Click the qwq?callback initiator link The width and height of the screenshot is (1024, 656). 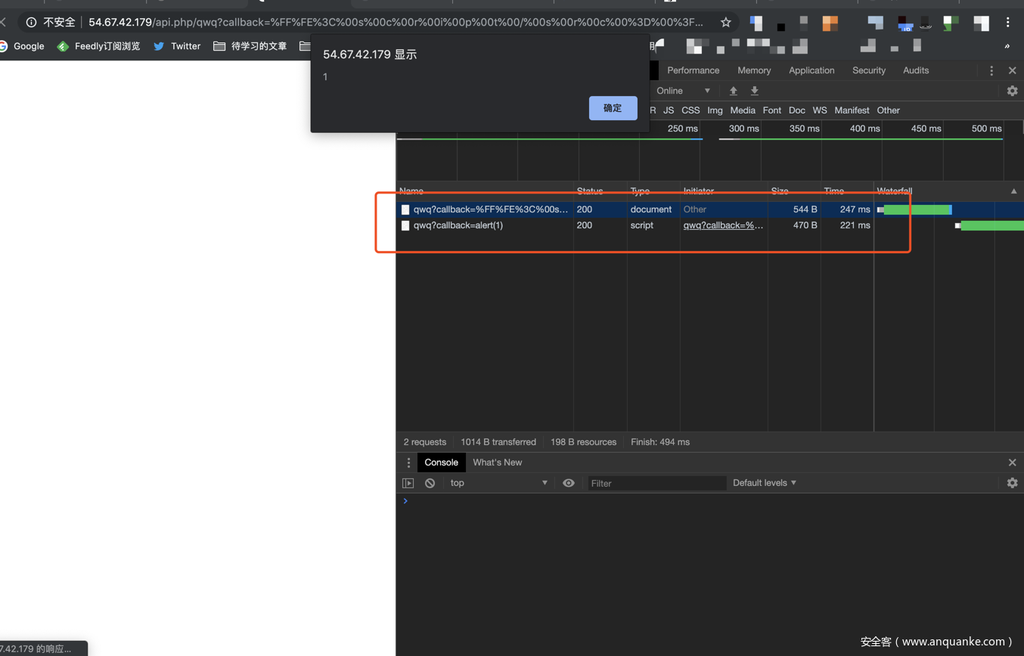(x=723, y=226)
